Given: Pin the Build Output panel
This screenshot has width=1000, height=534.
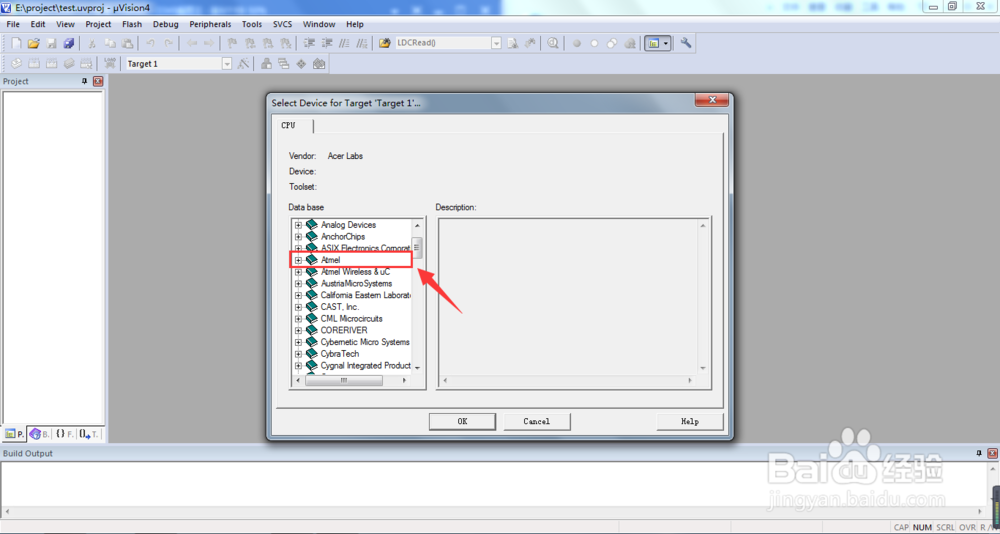Looking at the screenshot, I should pyautogui.click(x=980, y=454).
